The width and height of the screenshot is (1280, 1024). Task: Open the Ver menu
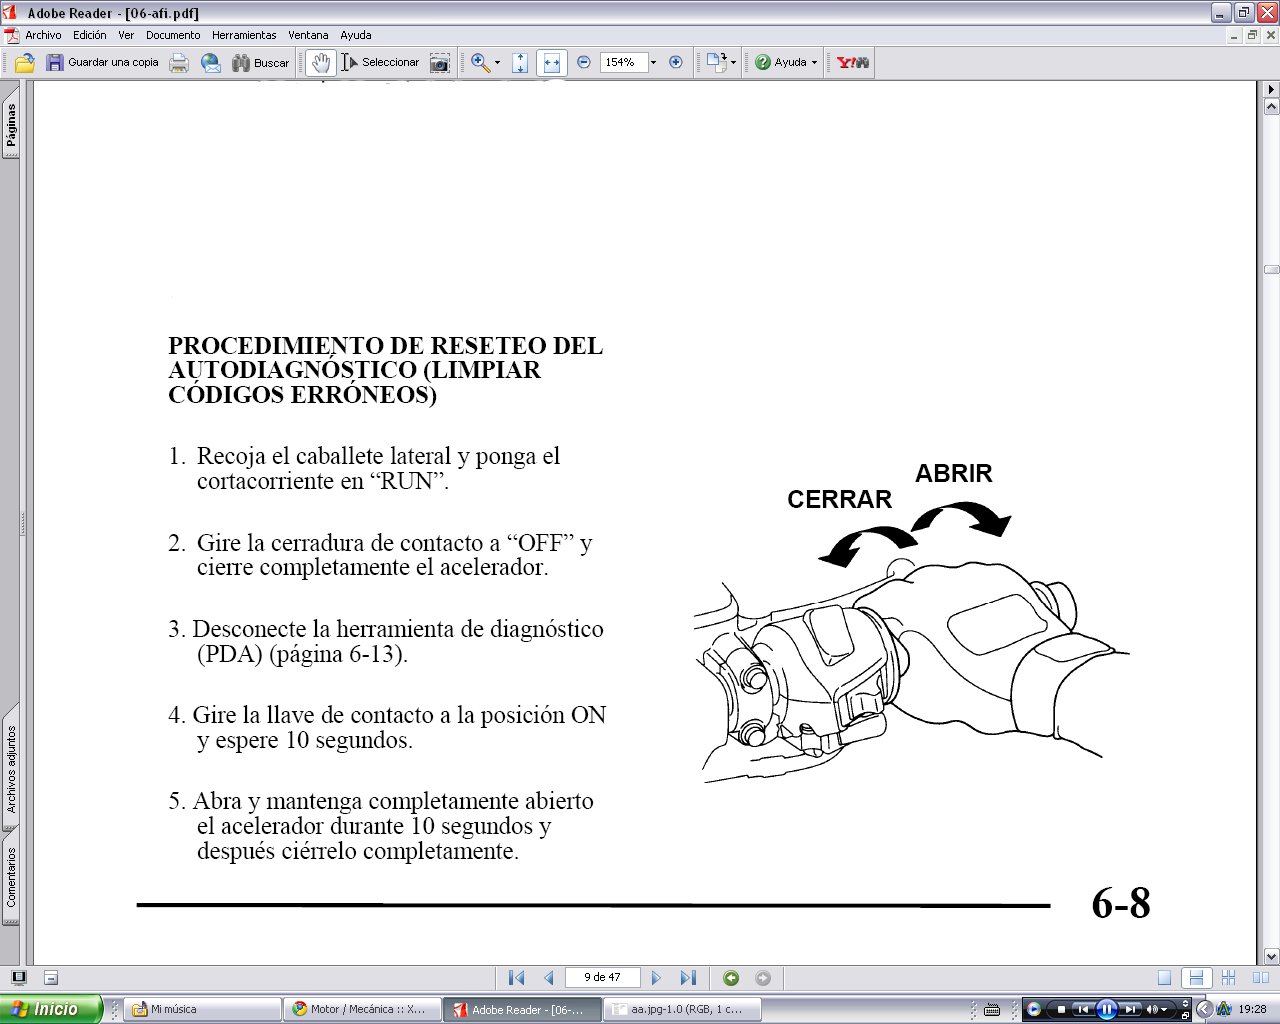click(126, 35)
